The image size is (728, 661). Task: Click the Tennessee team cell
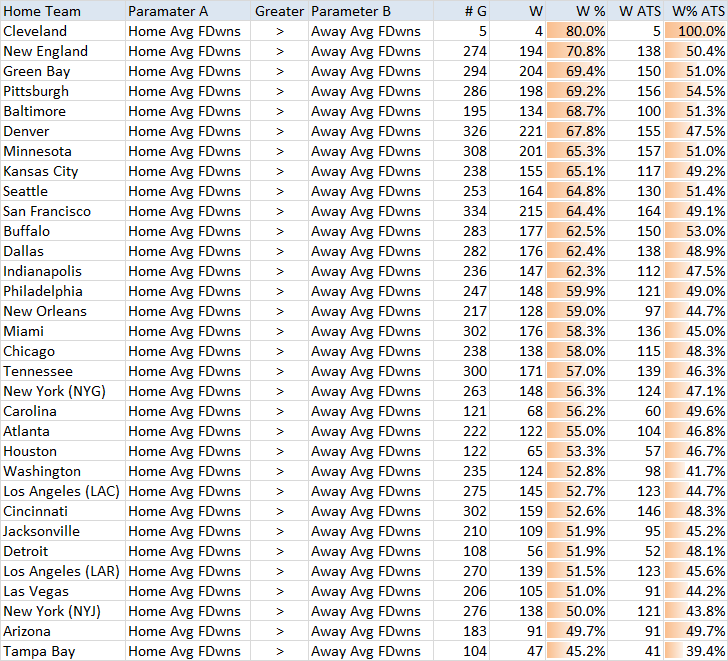coord(63,370)
